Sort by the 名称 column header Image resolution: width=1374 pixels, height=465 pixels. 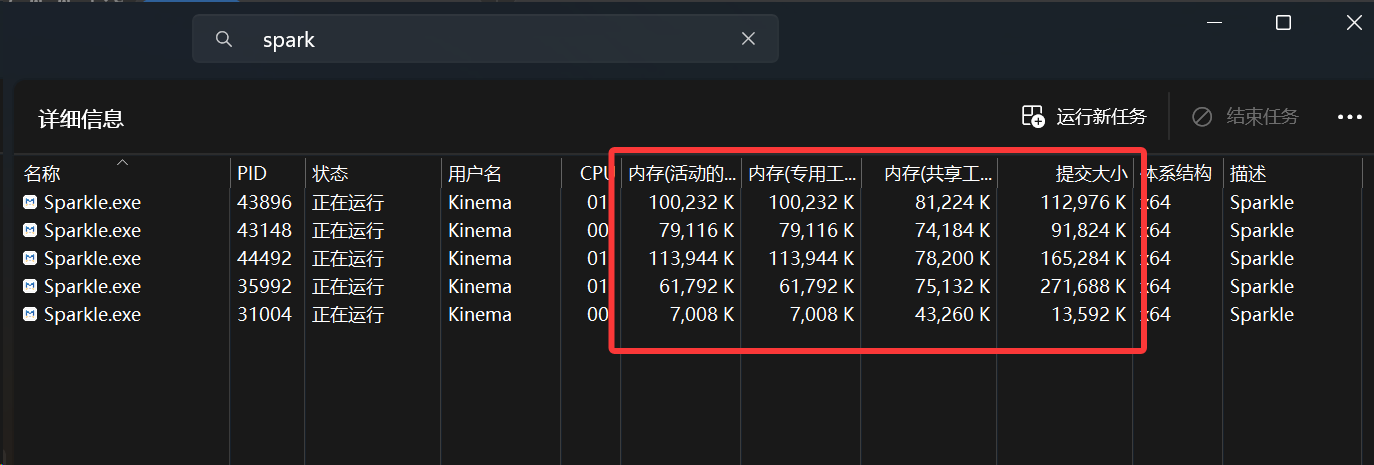(122, 173)
